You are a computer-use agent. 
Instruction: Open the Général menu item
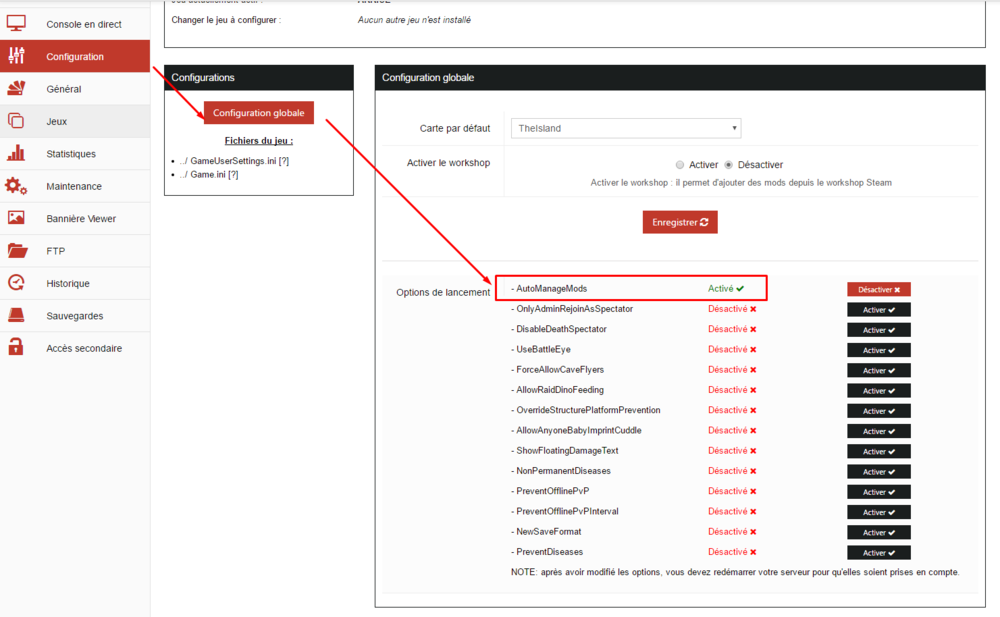[64, 89]
